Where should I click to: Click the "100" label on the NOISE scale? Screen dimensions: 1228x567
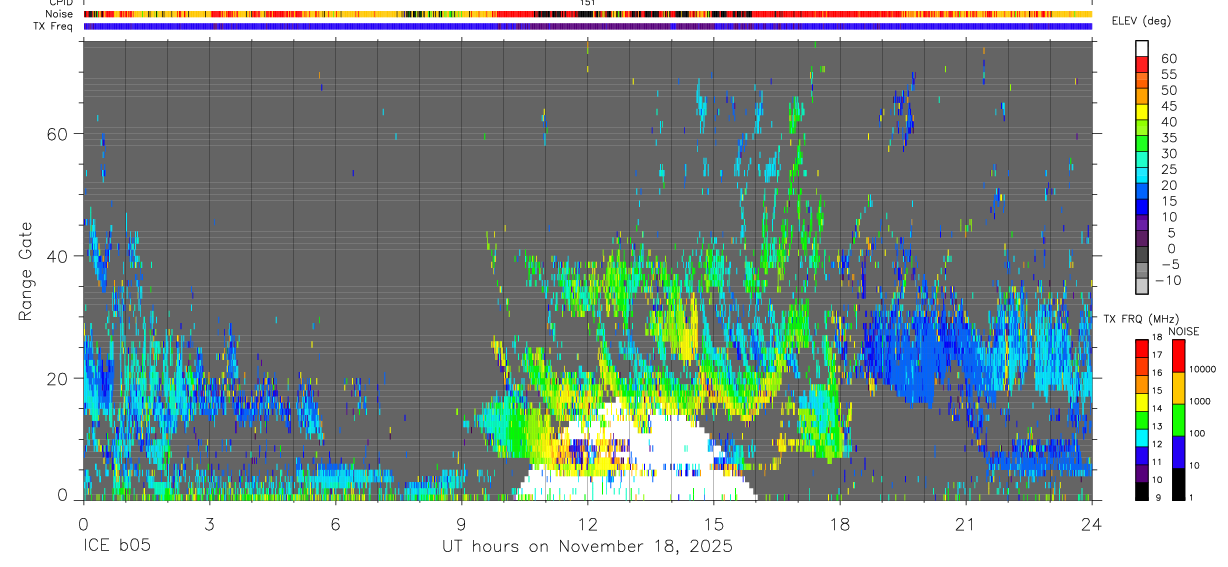(x=1199, y=433)
